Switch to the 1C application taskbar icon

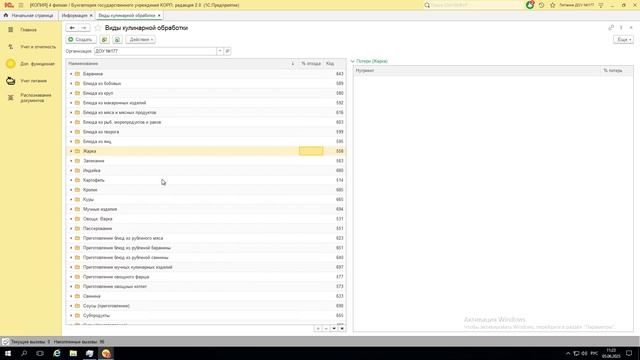tap(106, 353)
